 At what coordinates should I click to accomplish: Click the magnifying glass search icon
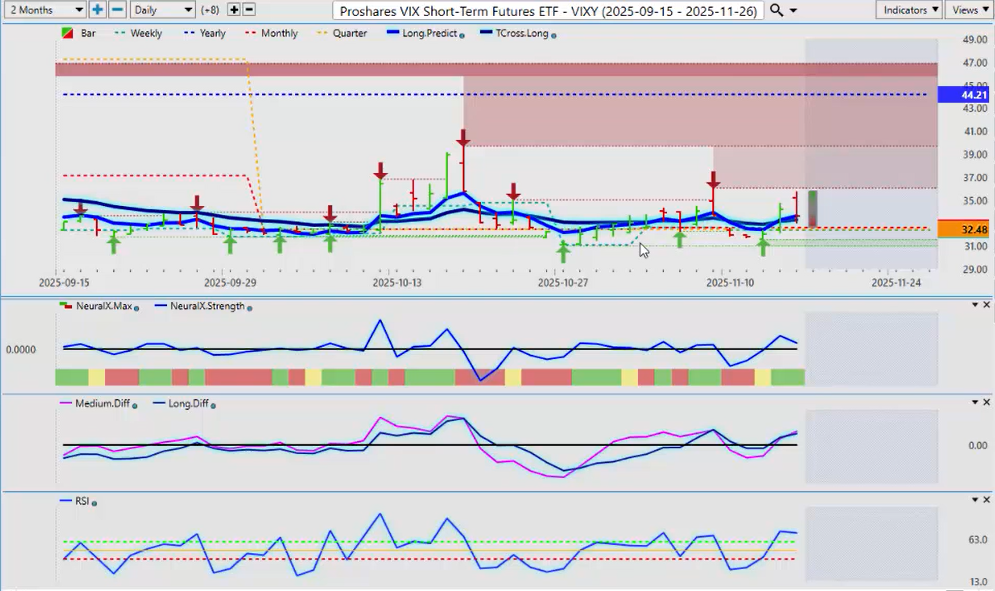pos(777,10)
